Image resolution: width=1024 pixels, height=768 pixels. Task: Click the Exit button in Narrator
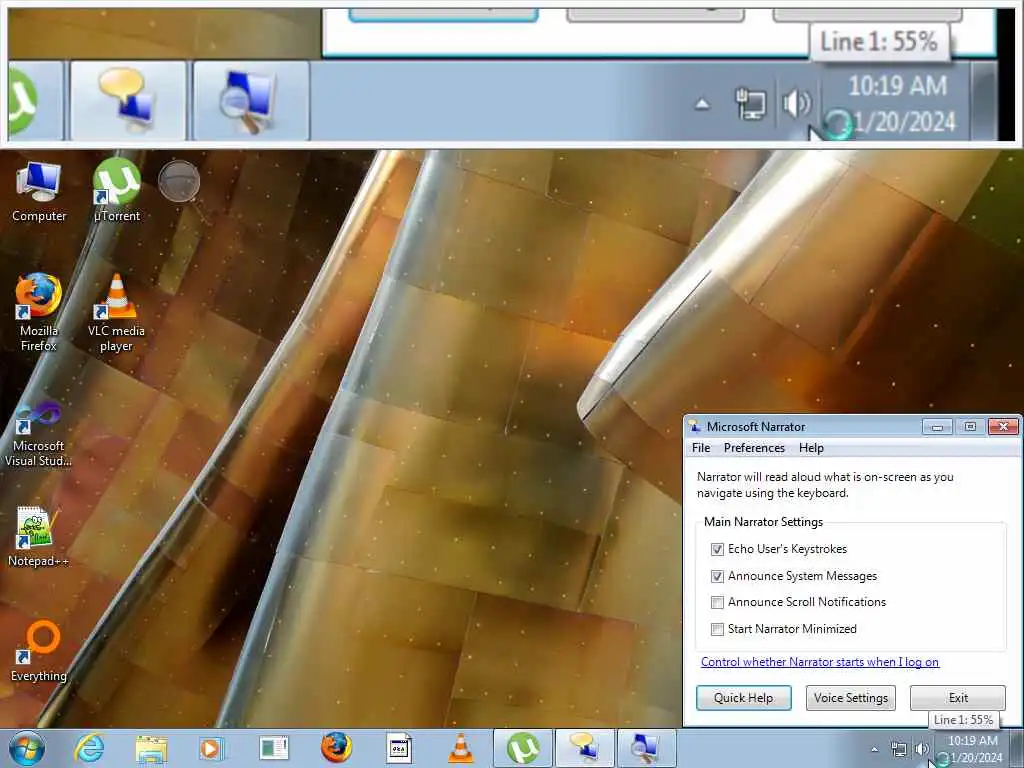pos(957,697)
